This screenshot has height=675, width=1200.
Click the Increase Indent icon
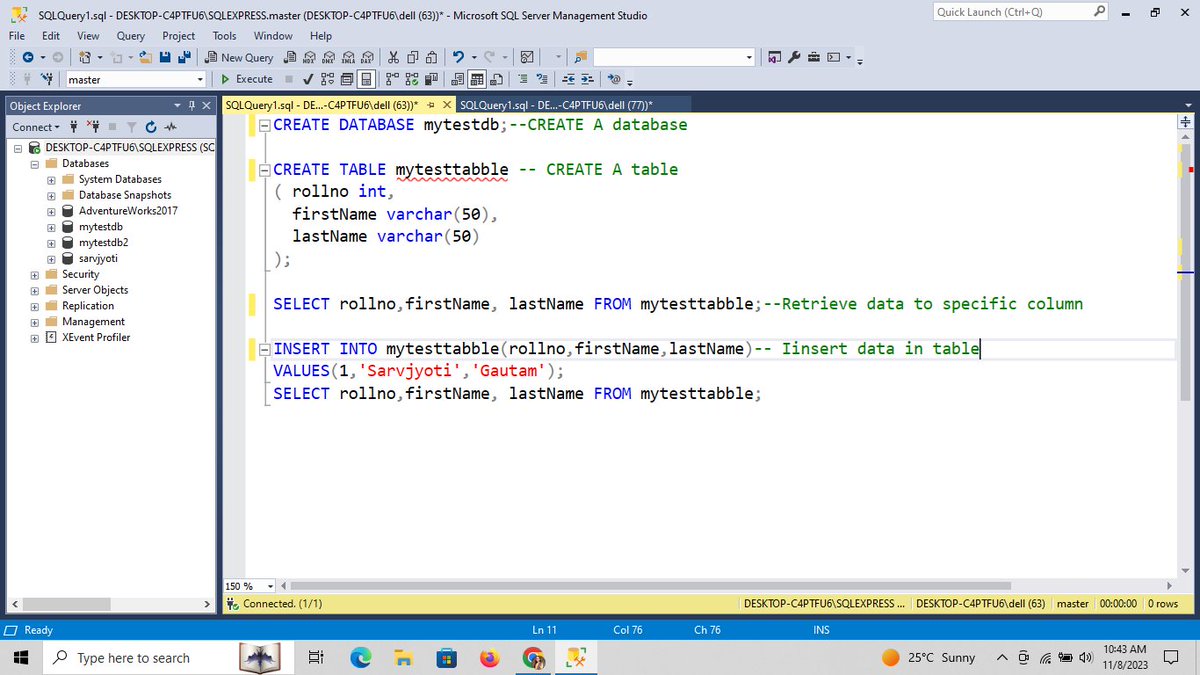pyautogui.click(x=587, y=79)
